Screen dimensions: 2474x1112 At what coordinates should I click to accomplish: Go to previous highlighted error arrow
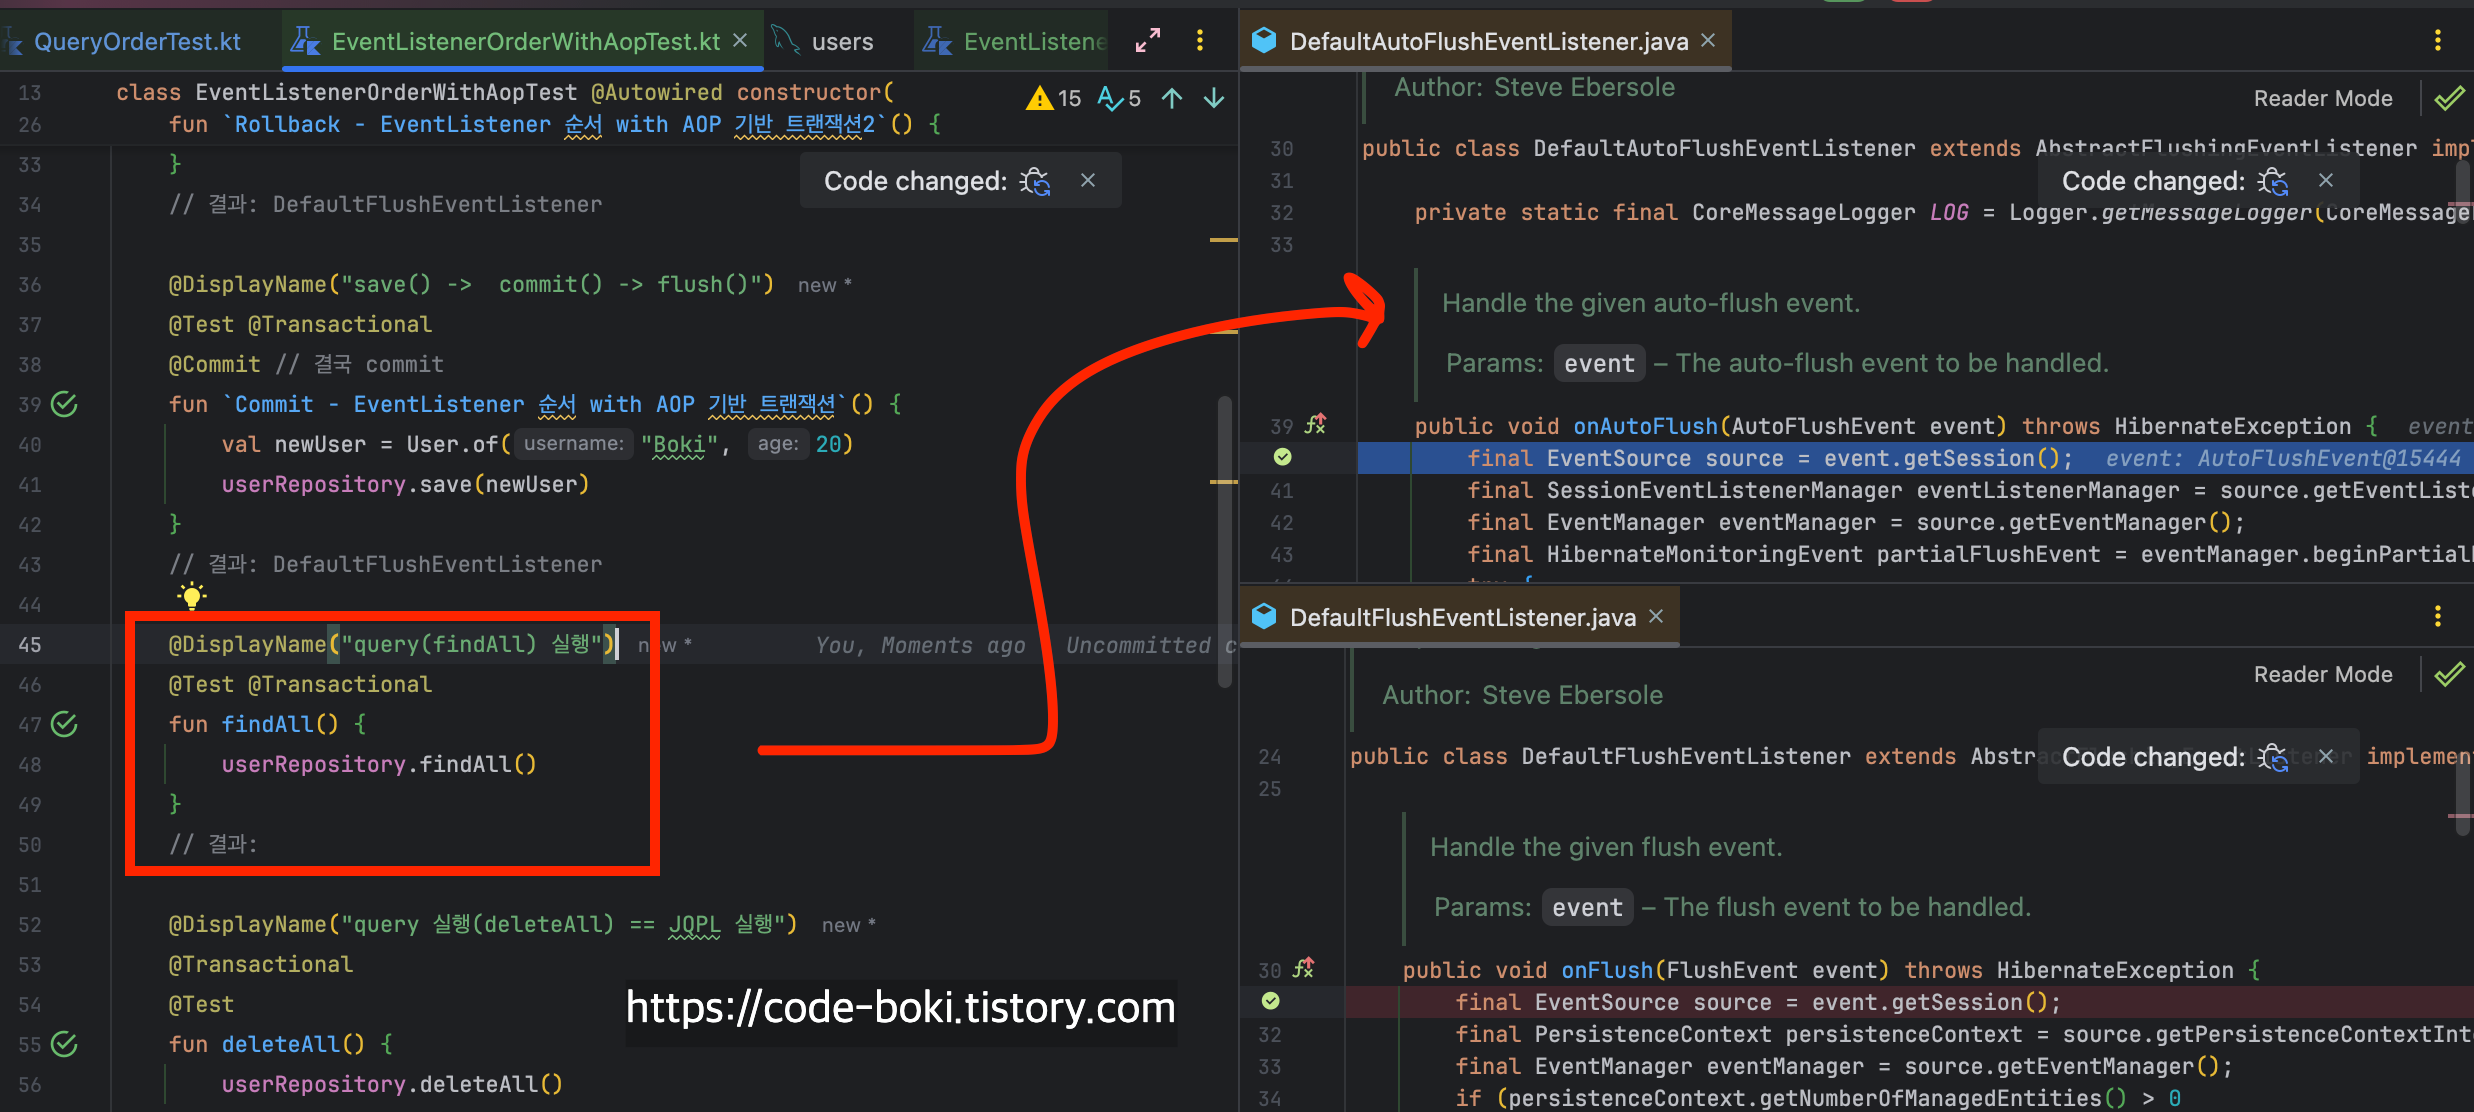[x=1172, y=98]
